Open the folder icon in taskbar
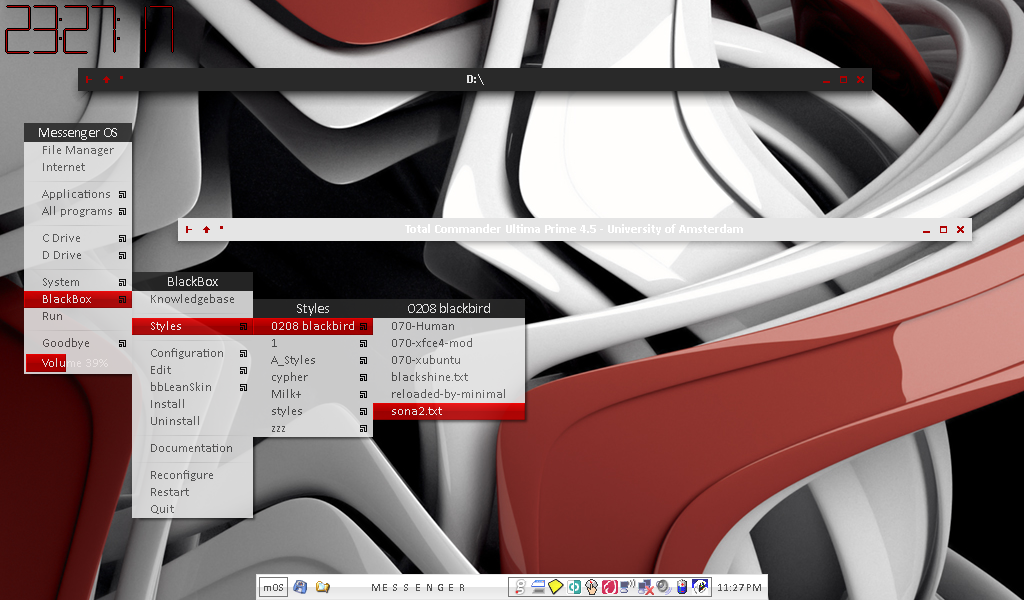The height and width of the screenshot is (600, 1024). [323, 587]
